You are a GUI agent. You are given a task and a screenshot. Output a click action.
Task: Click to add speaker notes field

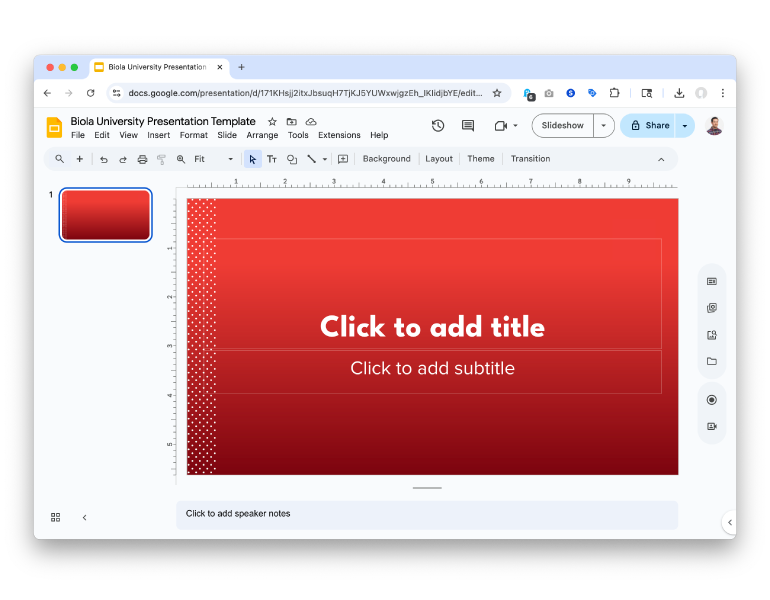427,515
